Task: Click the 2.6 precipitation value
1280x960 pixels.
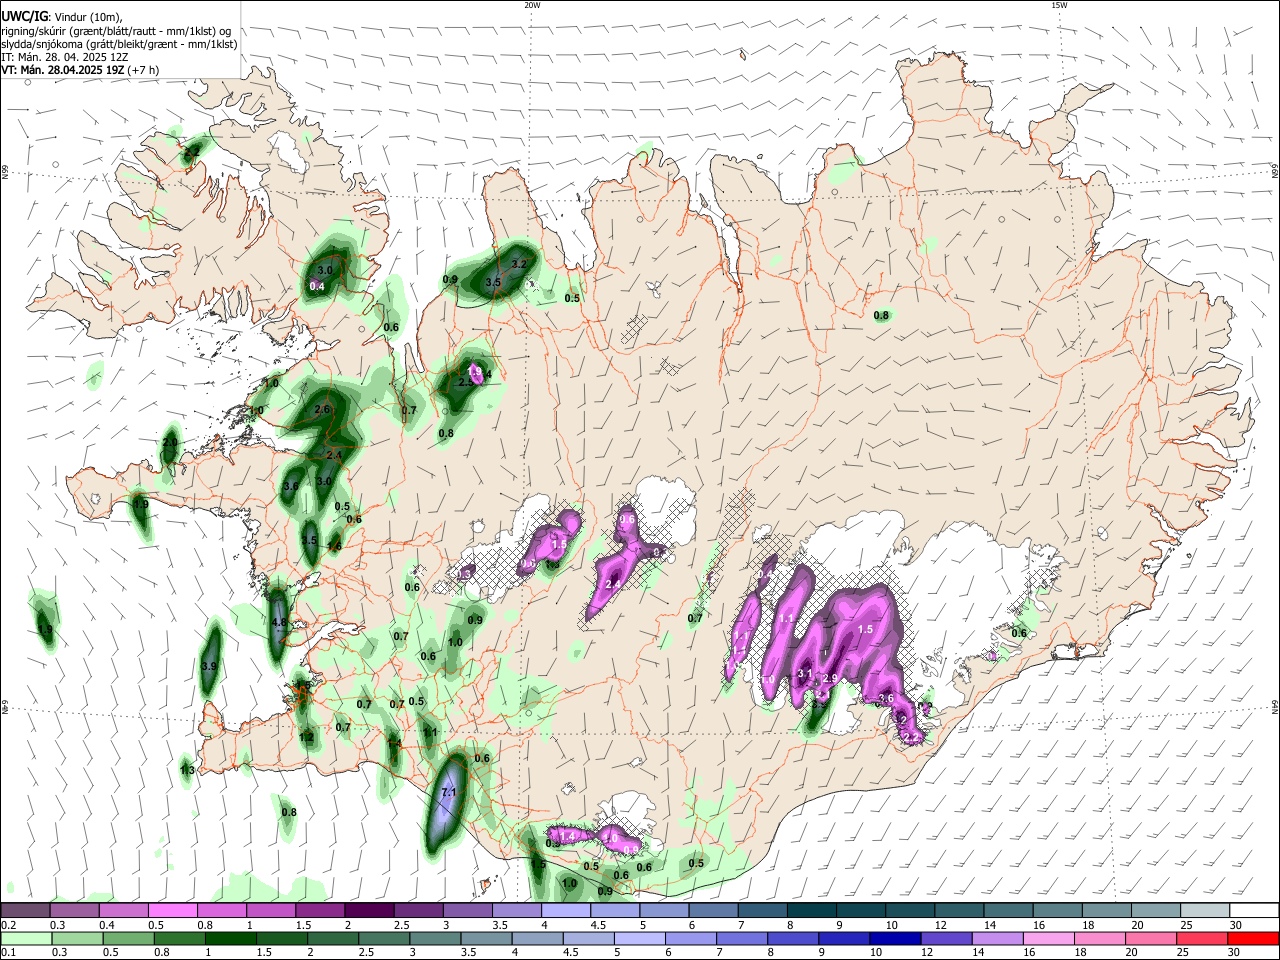Action: (322, 409)
